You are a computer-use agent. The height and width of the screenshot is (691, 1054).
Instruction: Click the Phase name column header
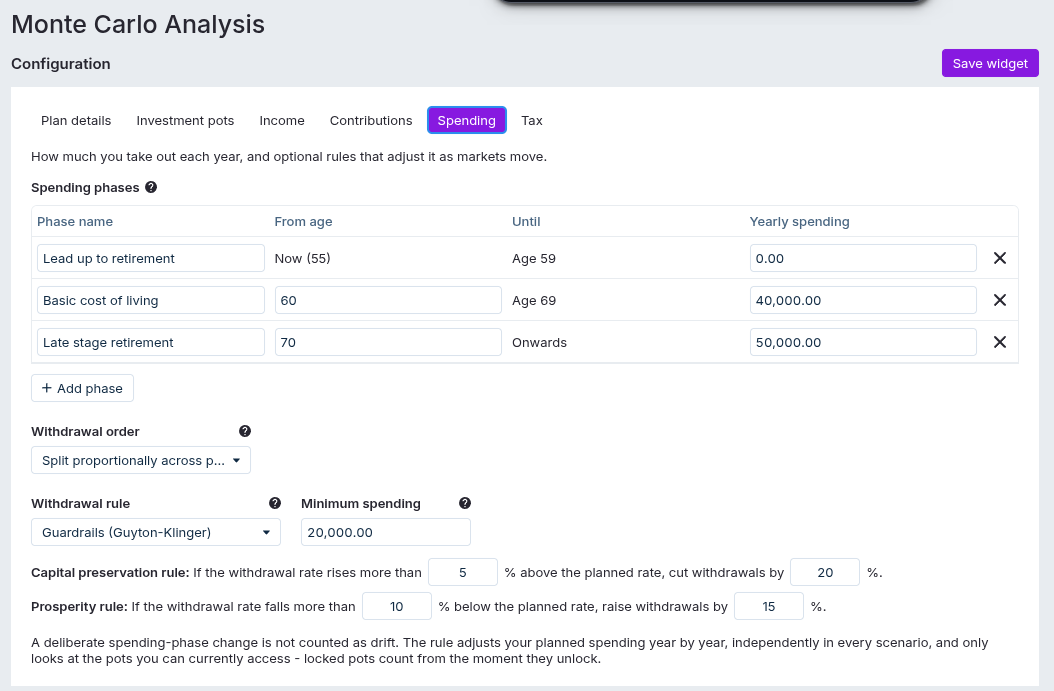click(x=75, y=222)
